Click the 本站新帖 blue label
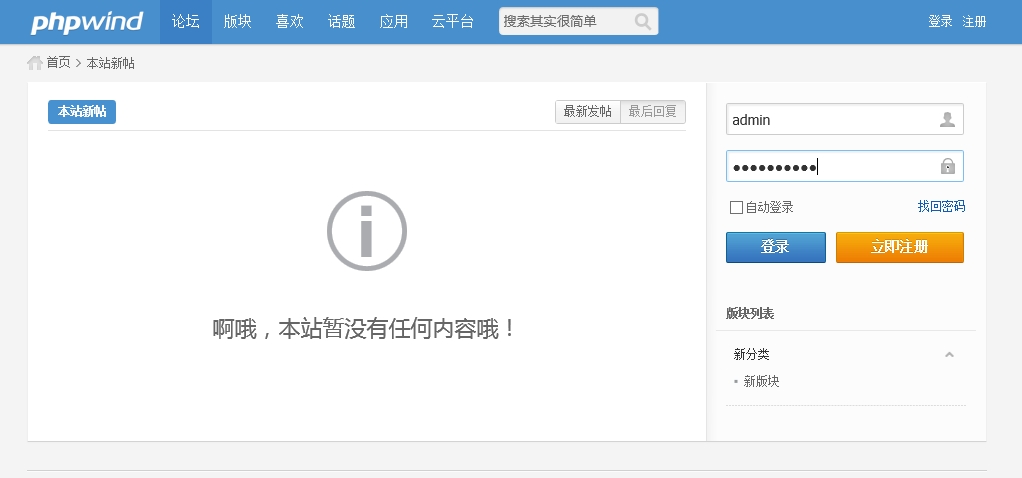Screen dimensions: 1022x478 point(82,112)
